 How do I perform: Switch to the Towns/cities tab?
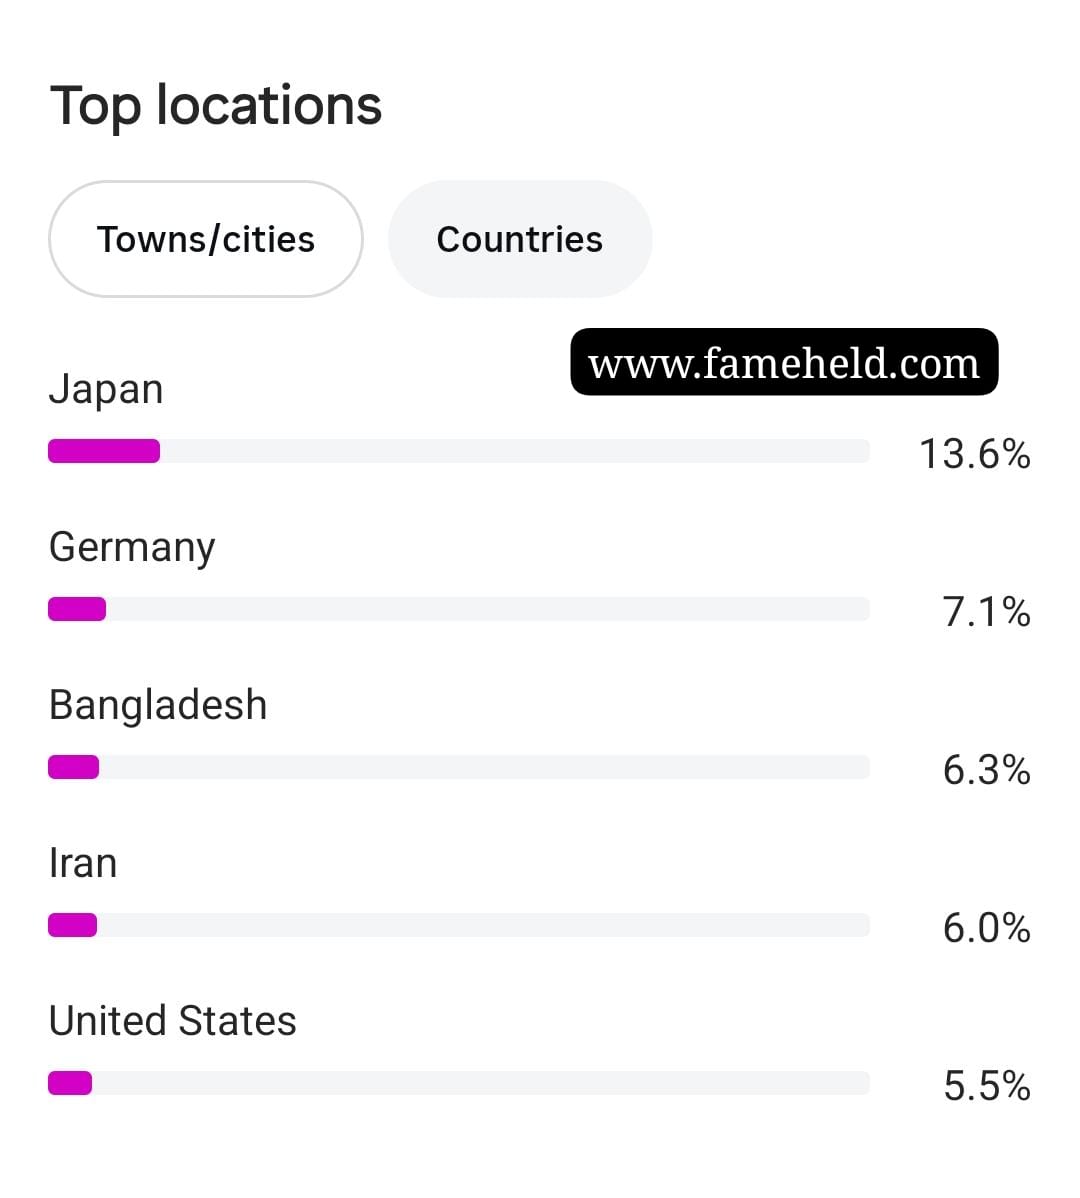click(x=205, y=239)
